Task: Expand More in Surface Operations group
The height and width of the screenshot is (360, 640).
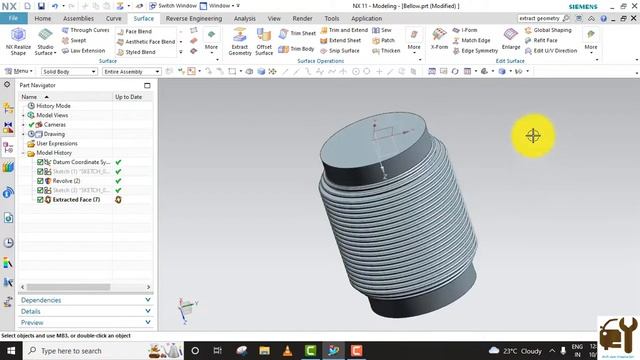Action: tap(414, 42)
